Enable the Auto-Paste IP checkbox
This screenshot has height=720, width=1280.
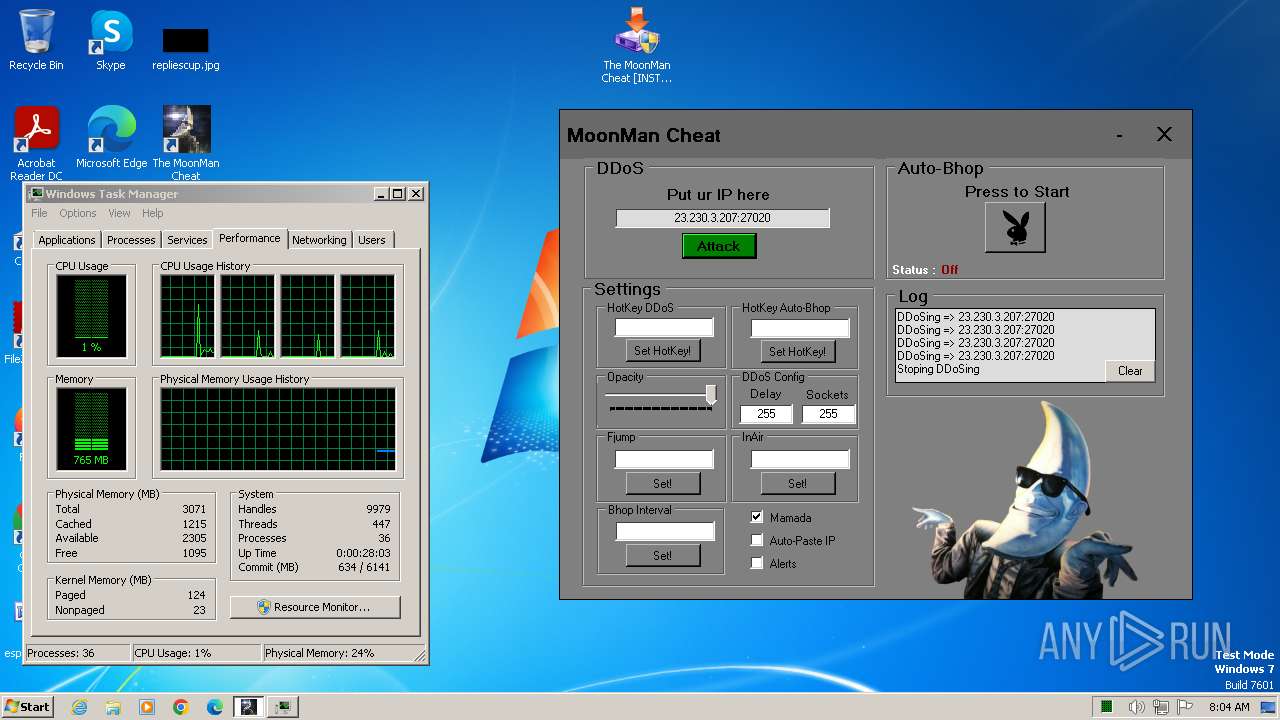(757, 541)
